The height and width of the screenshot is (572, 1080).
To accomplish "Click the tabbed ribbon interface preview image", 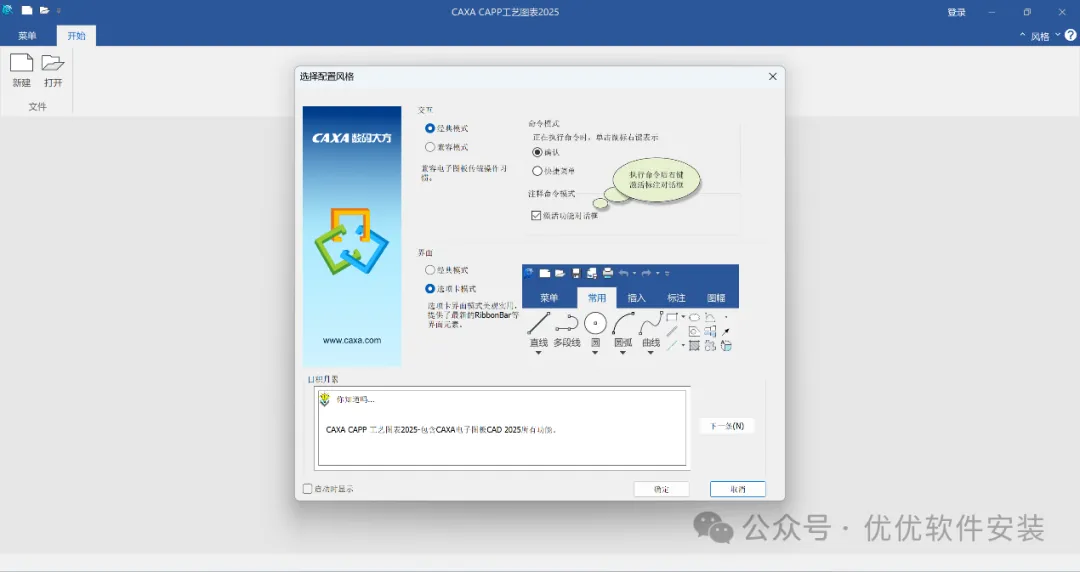I will (x=630, y=309).
